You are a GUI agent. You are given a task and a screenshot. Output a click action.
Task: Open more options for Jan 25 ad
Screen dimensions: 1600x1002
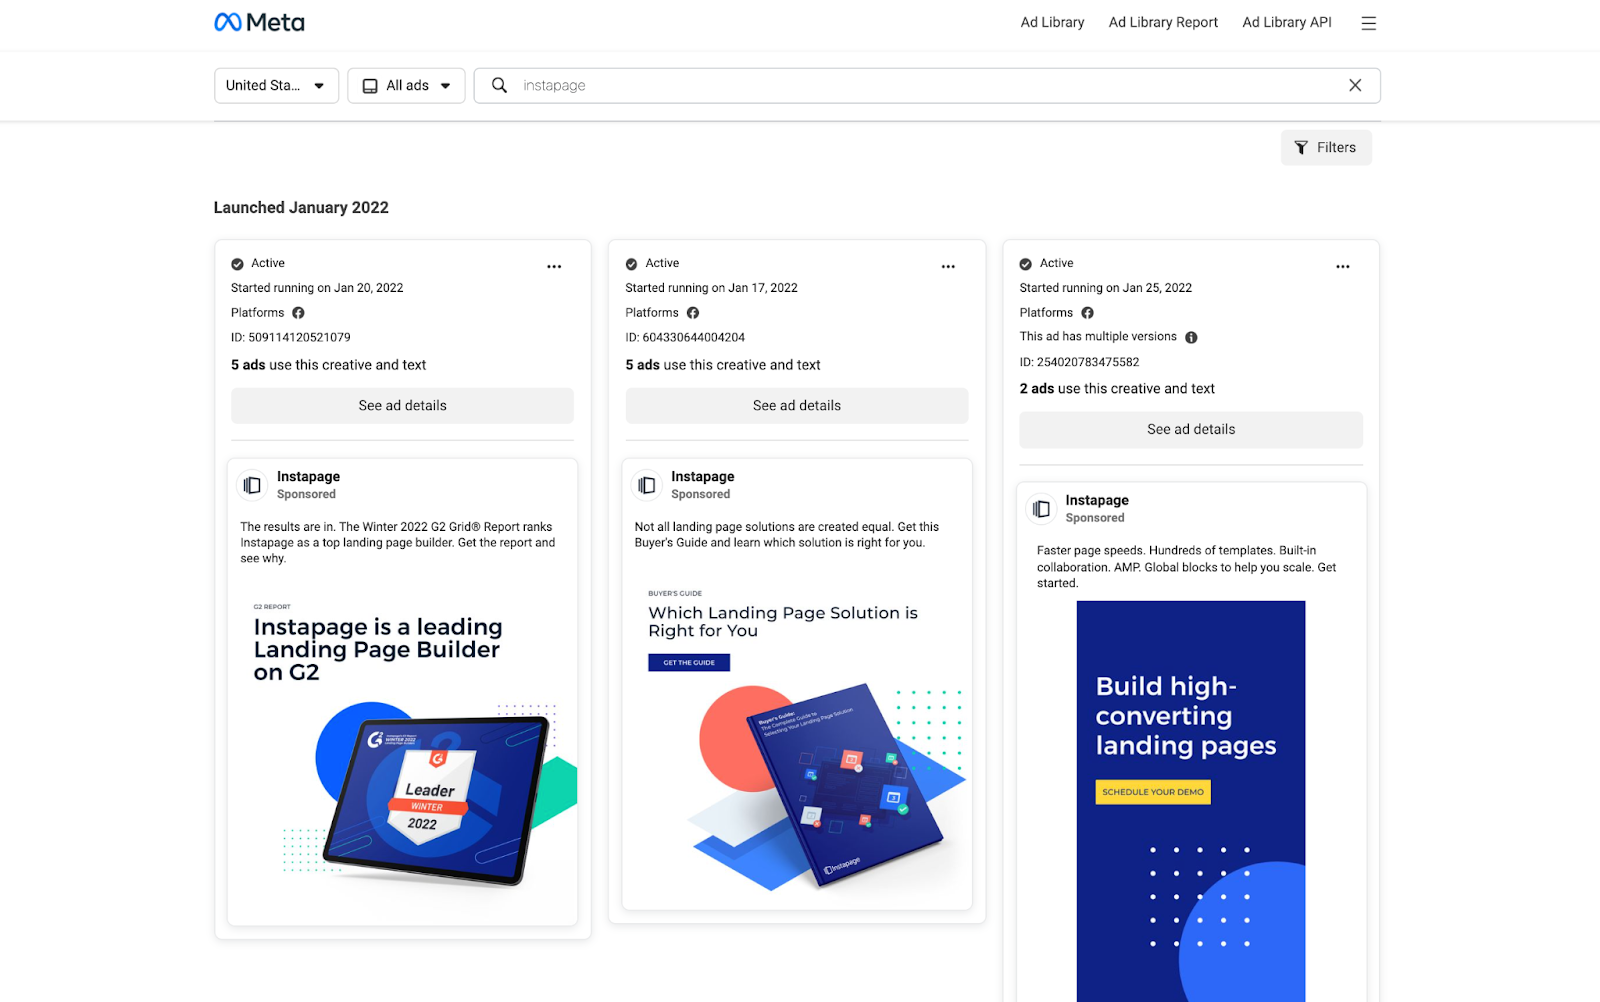click(1342, 266)
